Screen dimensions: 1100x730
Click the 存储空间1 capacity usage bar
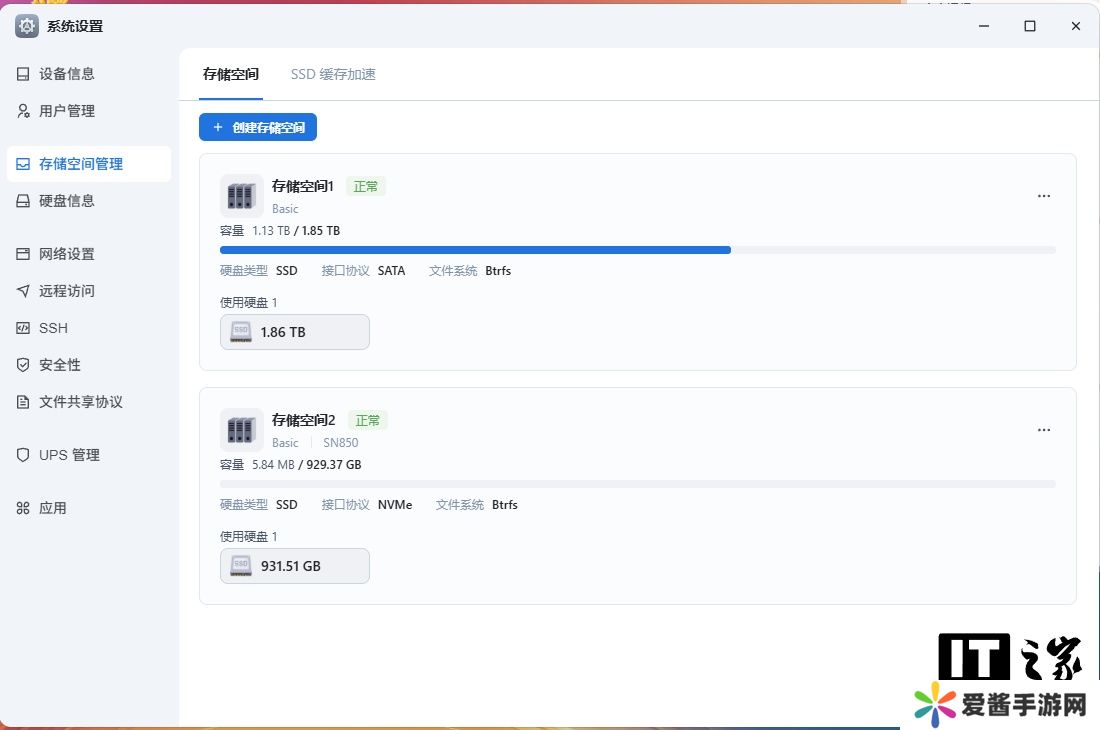pos(637,250)
